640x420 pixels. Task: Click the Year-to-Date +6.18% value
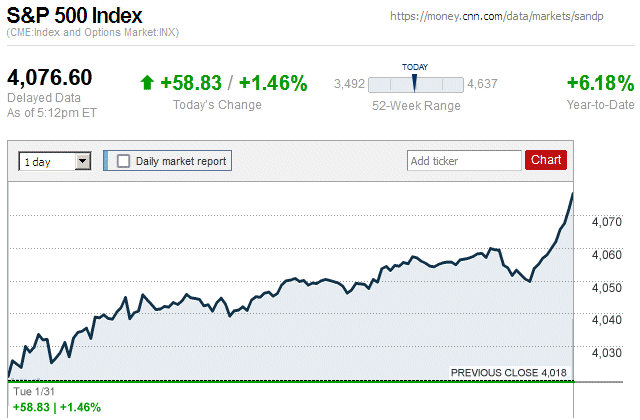click(600, 83)
